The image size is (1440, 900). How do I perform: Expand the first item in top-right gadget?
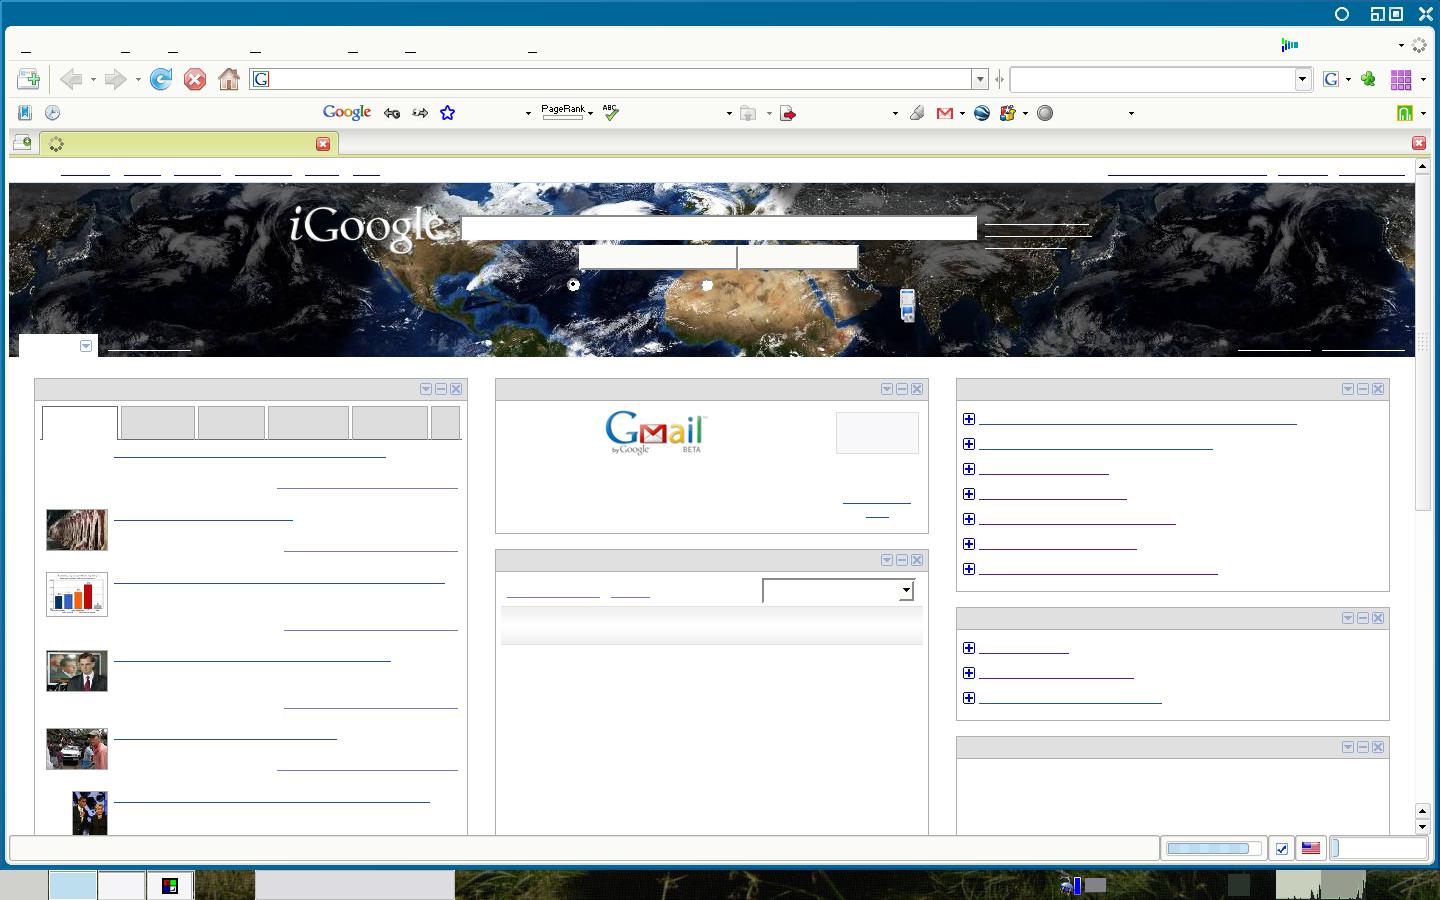pos(968,419)
